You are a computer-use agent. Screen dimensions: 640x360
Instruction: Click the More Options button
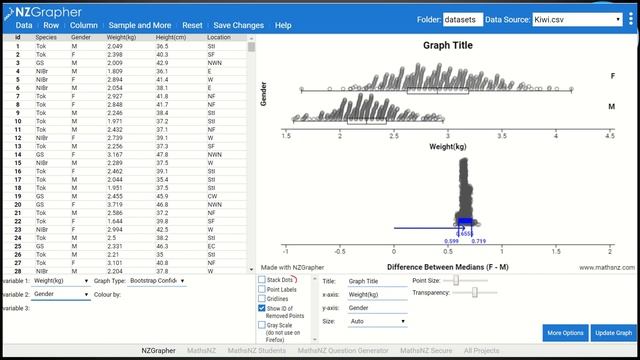pos(565,333)
